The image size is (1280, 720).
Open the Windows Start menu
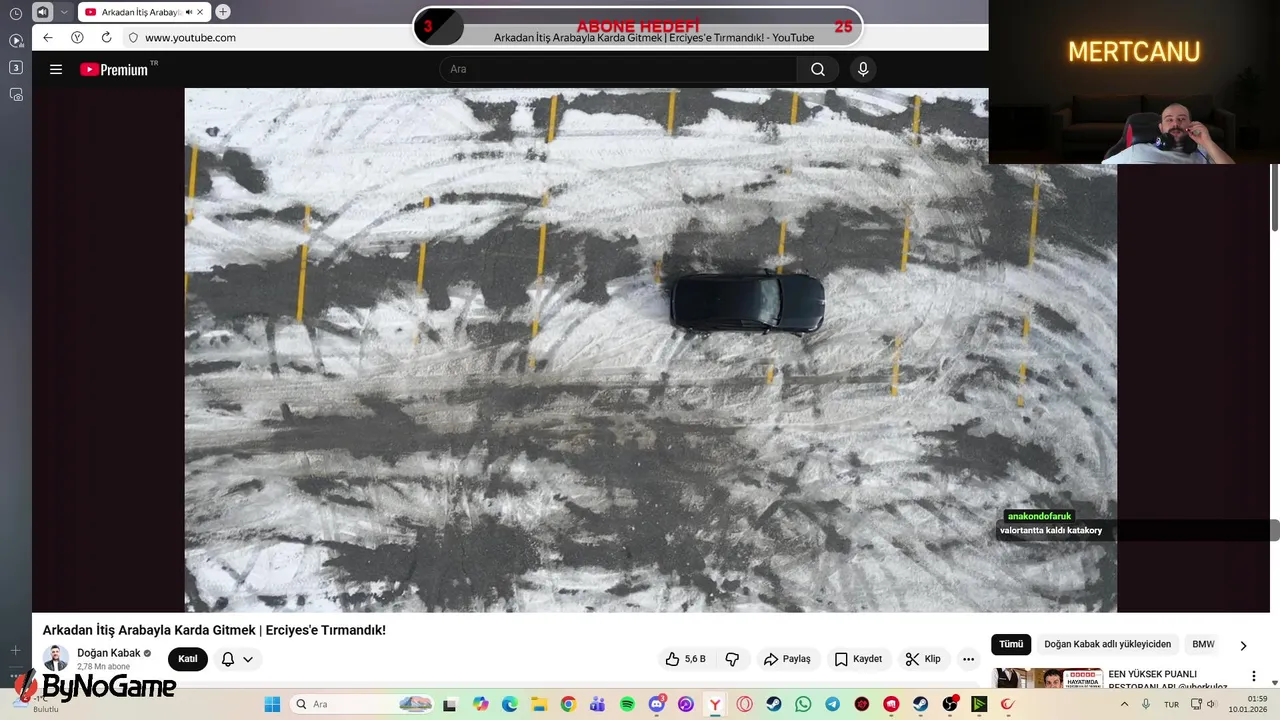click(272, 704)
